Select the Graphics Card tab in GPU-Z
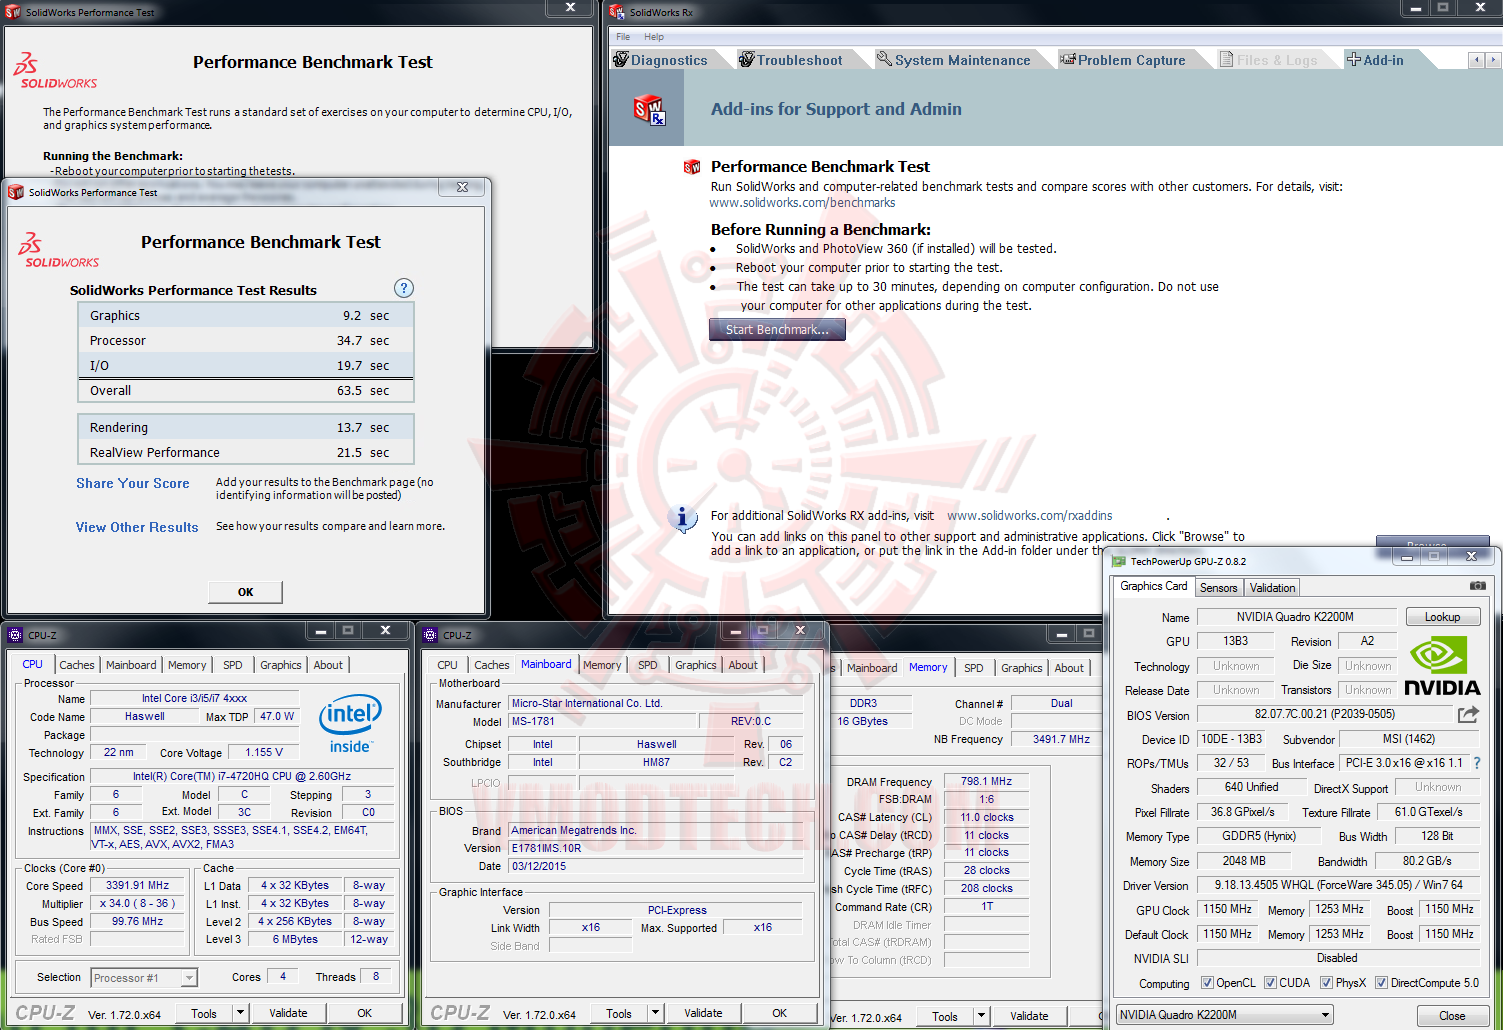This screenshot has width=1503, height=1030. pyautogui.click(x=1154, y=586)
